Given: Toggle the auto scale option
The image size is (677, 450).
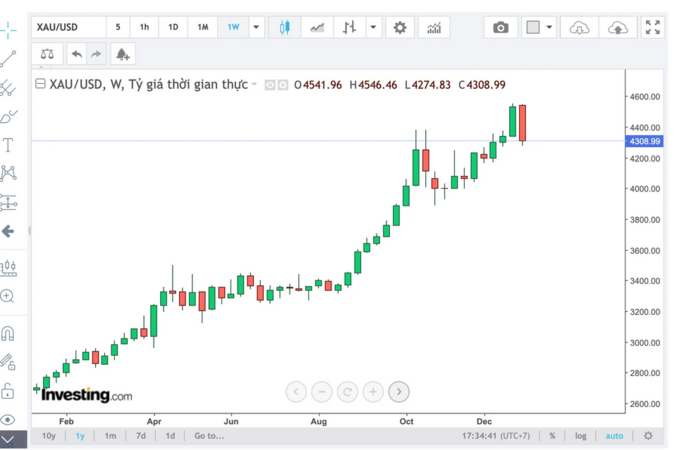Looking at the screenshot, I should (x=614, y=436).
